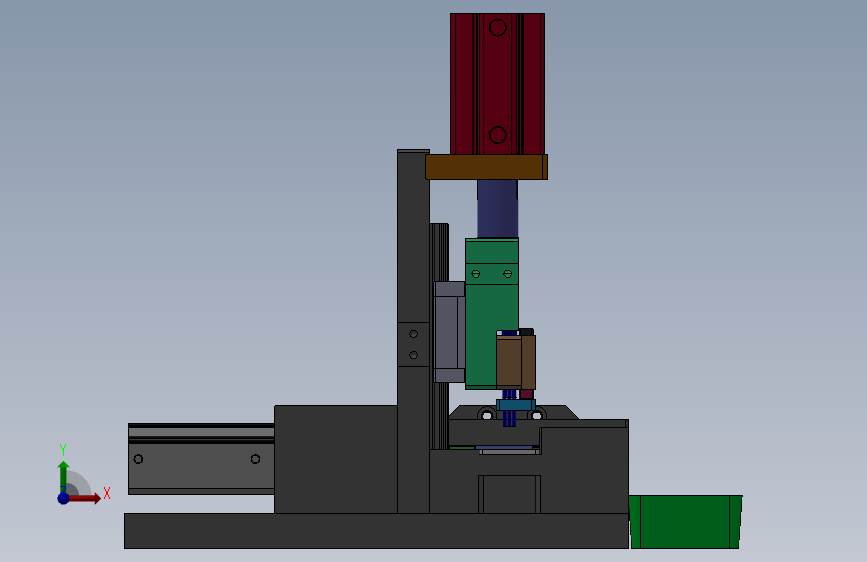Image resolution: width=867 pixels, height=562 pixels.
Task: Select the green slide block
Action: point(492,314)
